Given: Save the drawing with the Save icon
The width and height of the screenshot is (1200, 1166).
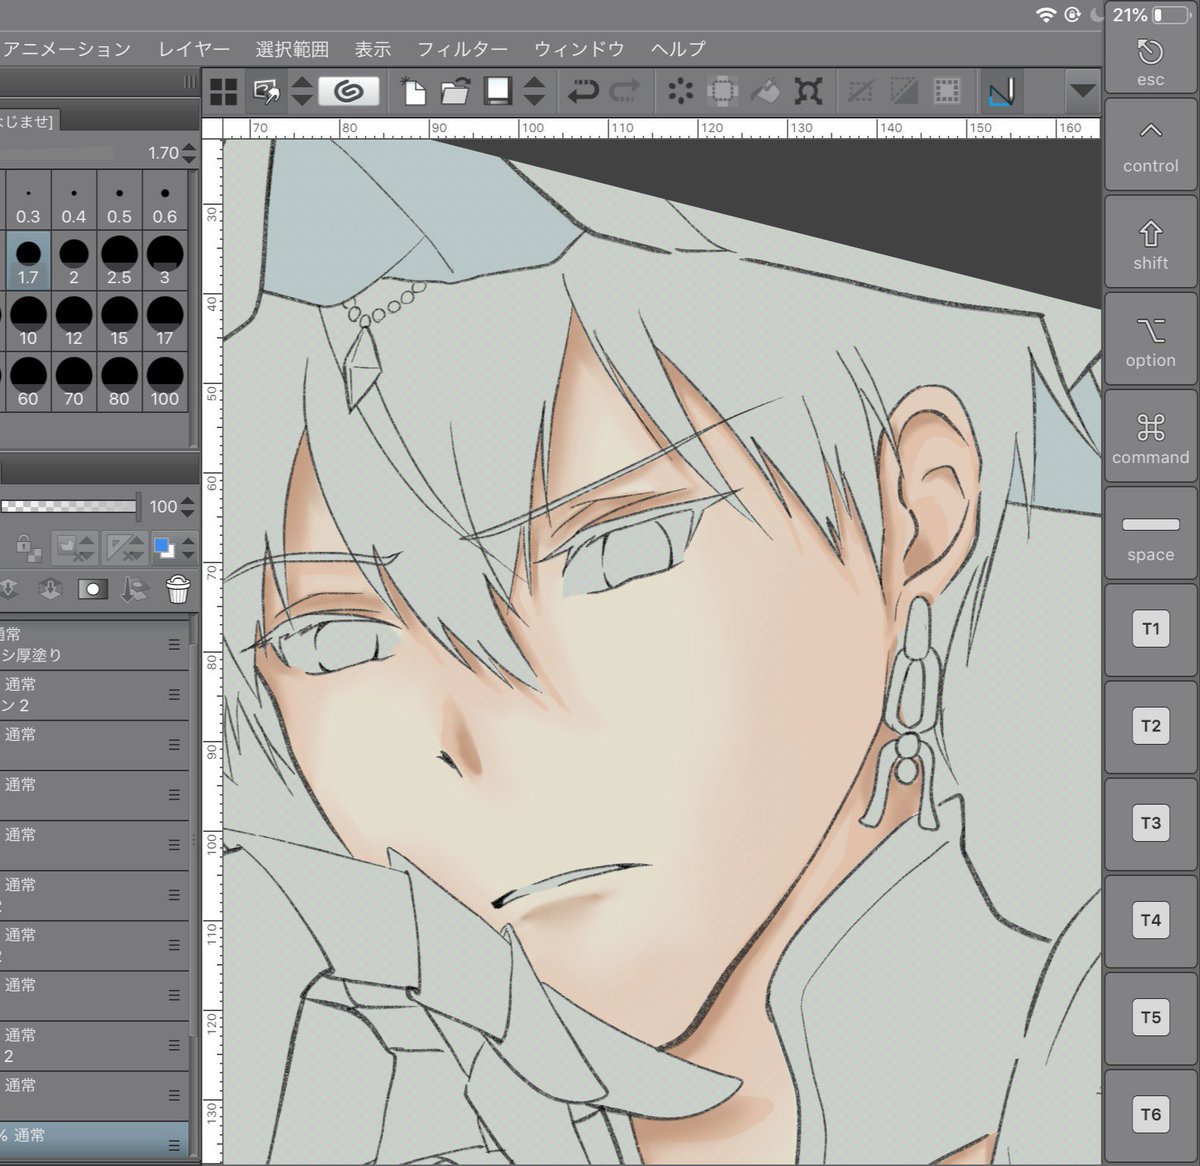Looking at the screenshot, I should [497, 92].
